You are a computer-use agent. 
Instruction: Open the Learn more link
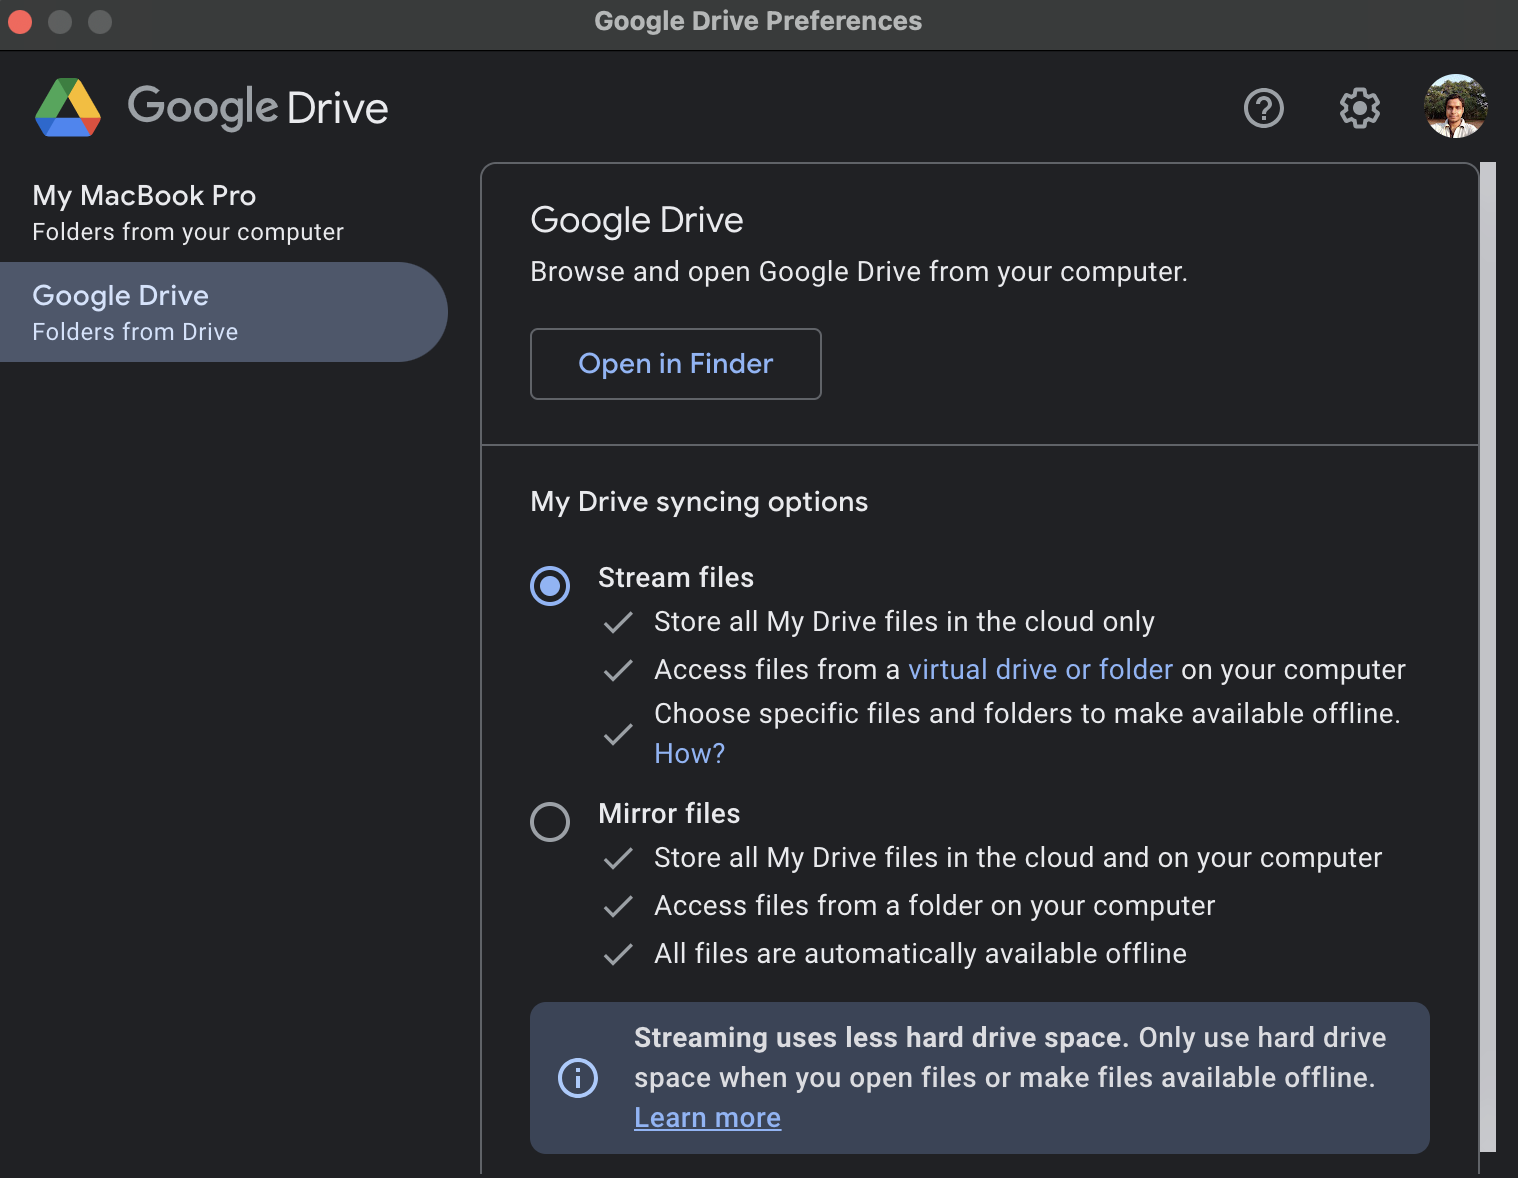pos(708,1117)
